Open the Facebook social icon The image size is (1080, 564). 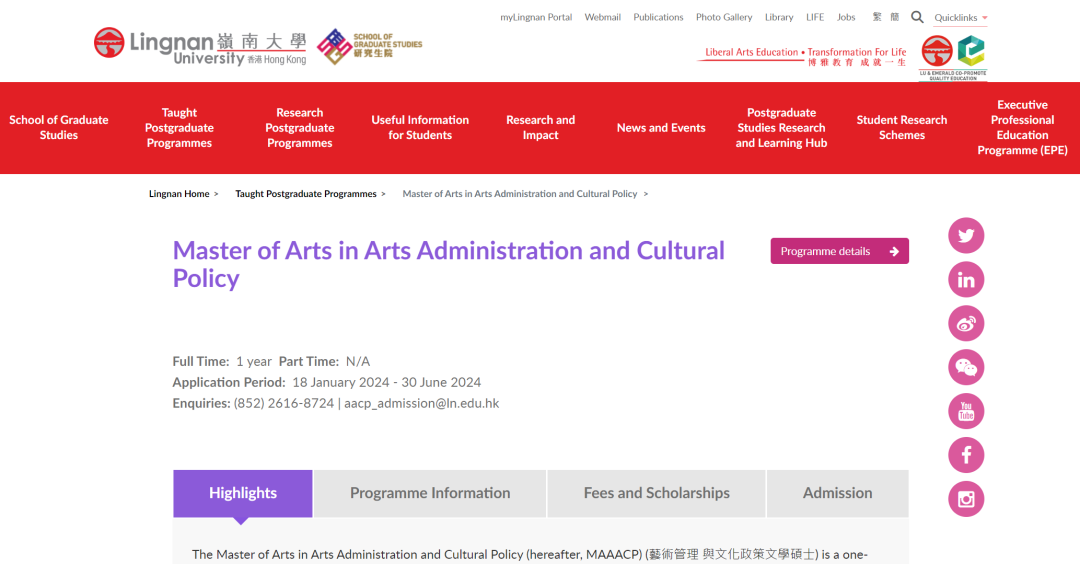click(966, 455)
